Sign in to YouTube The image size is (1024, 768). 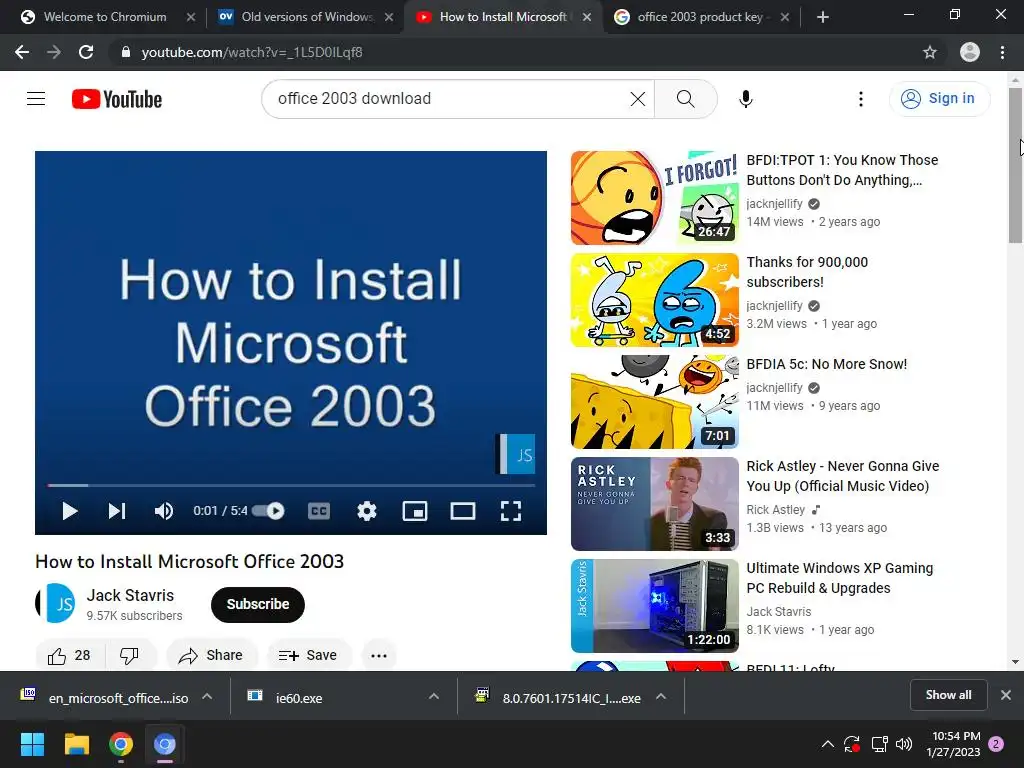(939, 99)
